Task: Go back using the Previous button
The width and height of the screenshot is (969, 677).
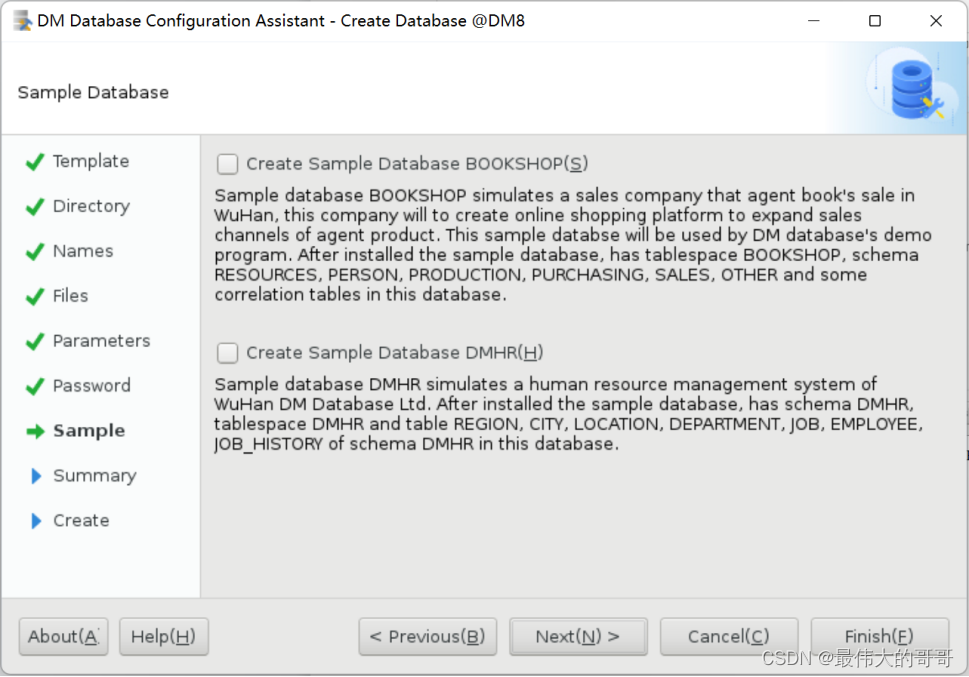Action: pyautogui.click(x=427, y=636)
